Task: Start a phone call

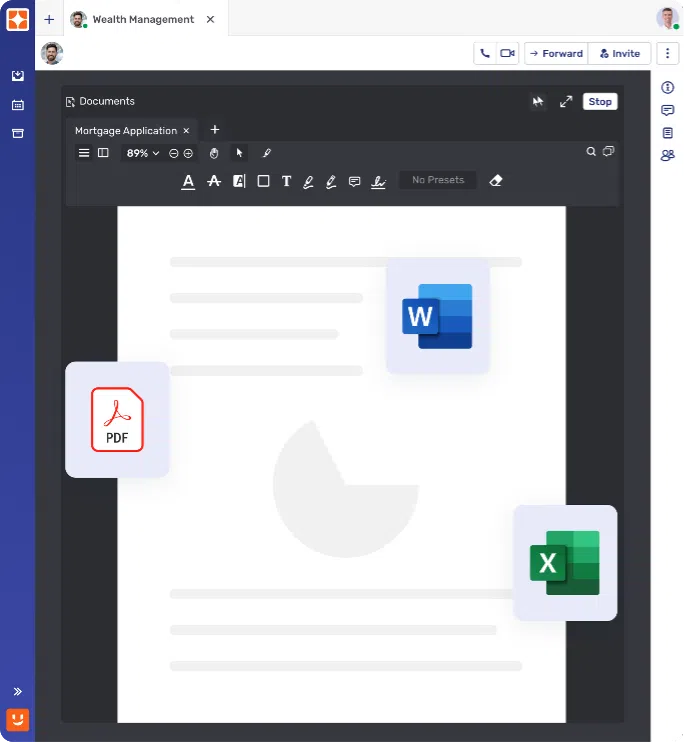Action: tap(485, 53)
